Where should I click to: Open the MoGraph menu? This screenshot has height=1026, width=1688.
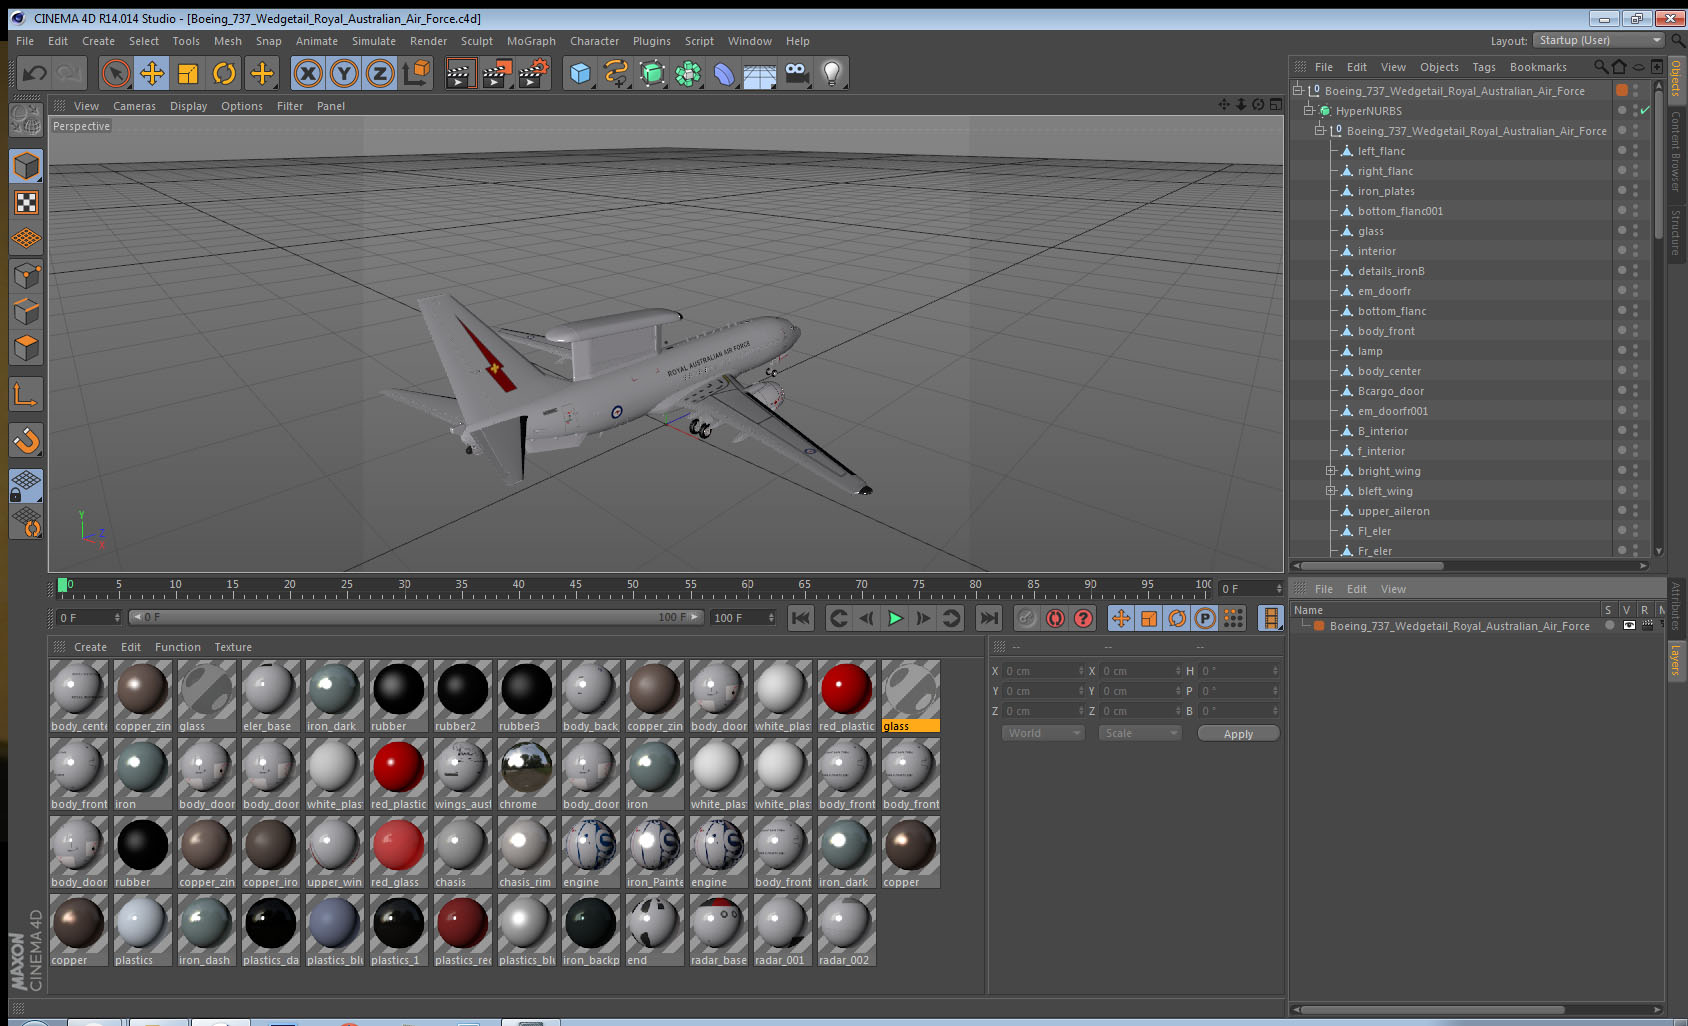click(531, 41)
